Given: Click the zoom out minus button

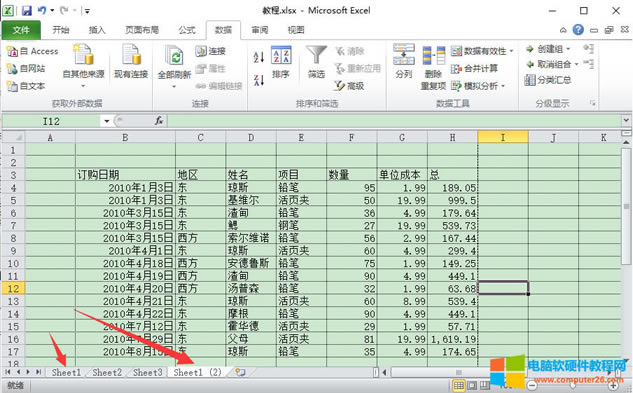Looking at the screenshot, I should pos(532,386).
